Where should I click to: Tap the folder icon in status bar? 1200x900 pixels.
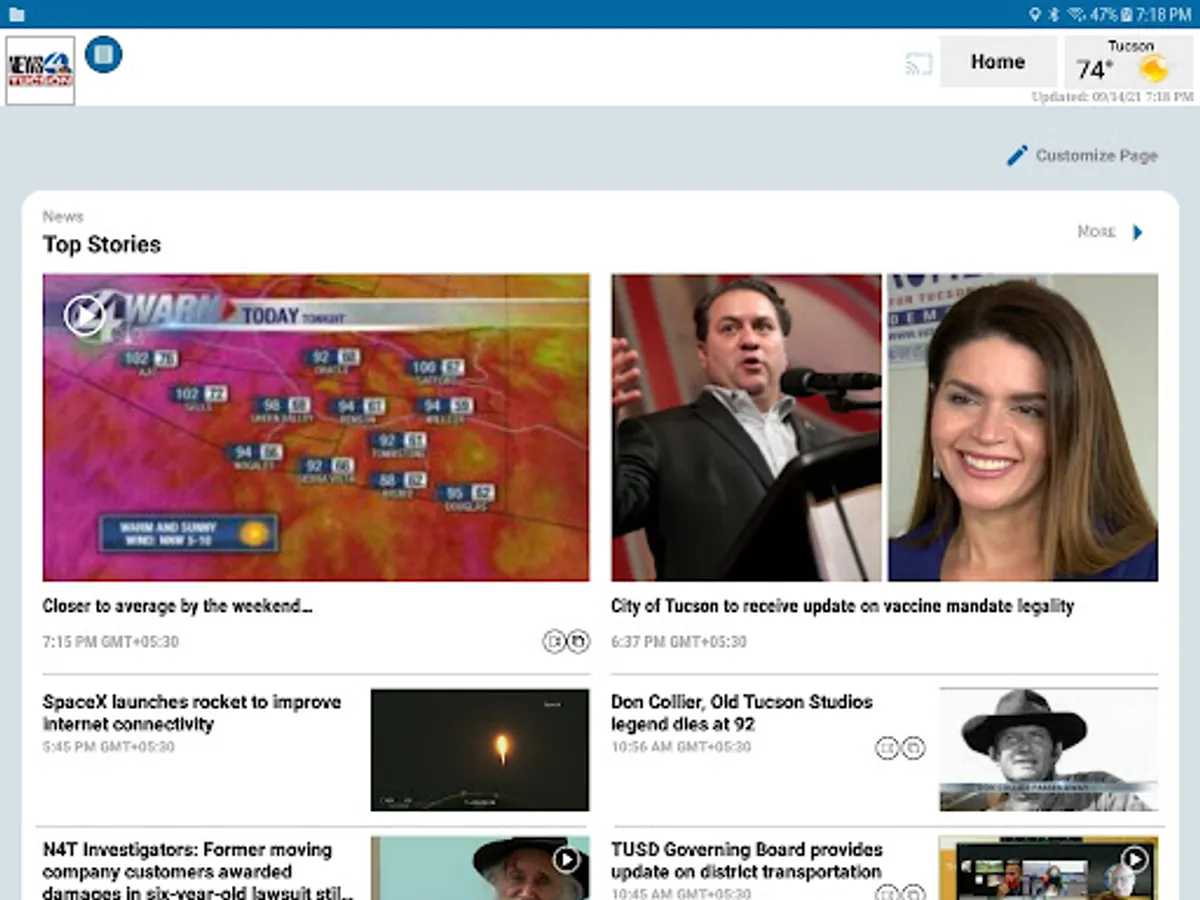[16, 15]
